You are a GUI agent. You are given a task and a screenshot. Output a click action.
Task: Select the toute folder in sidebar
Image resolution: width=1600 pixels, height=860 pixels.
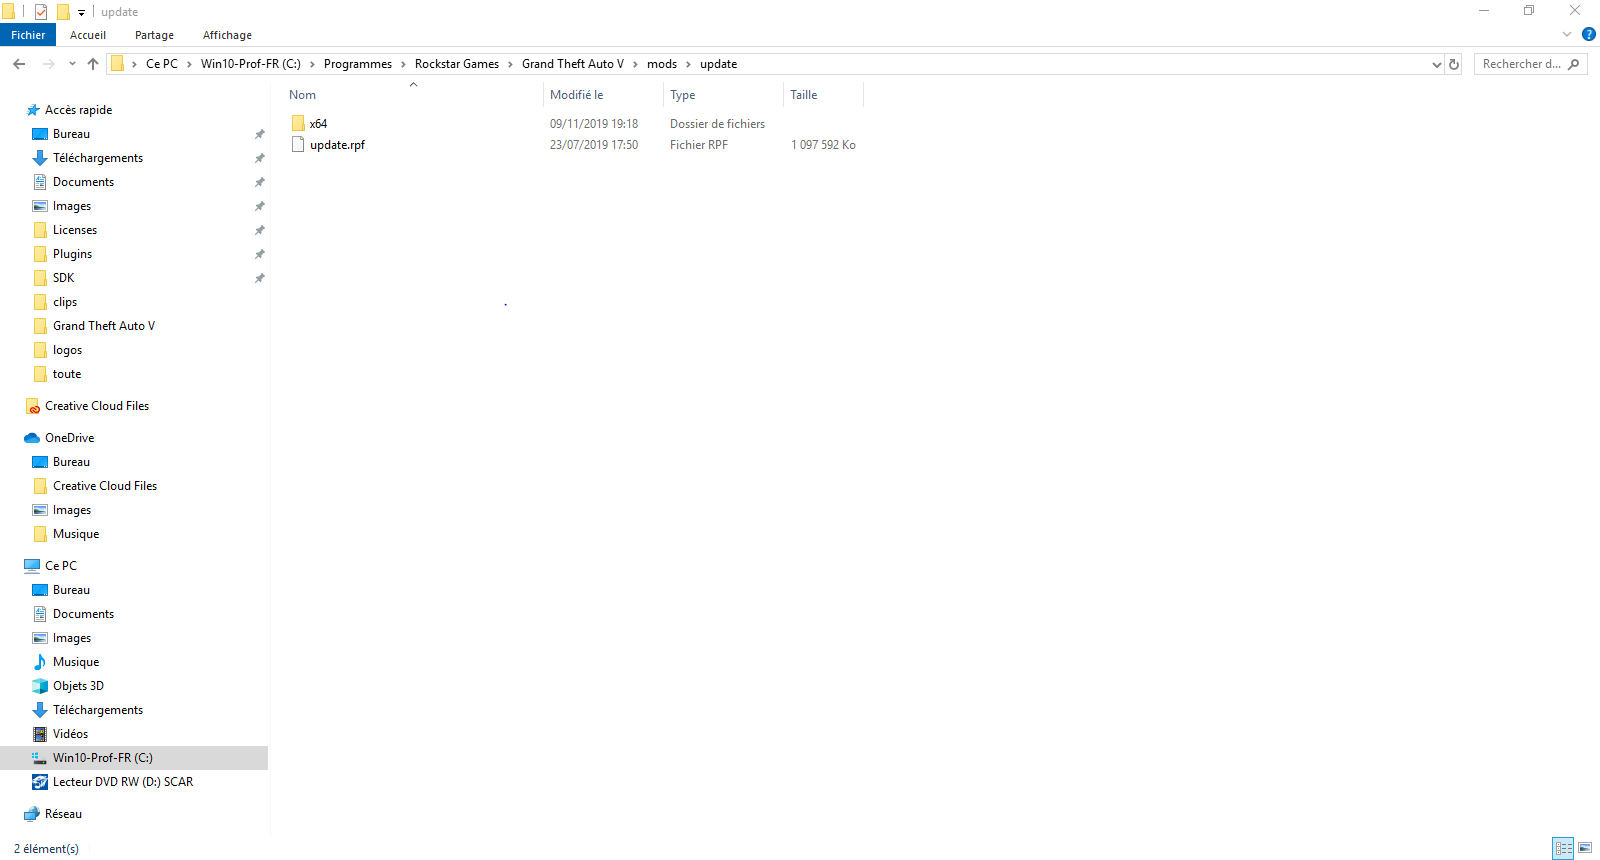coord(67,374)
